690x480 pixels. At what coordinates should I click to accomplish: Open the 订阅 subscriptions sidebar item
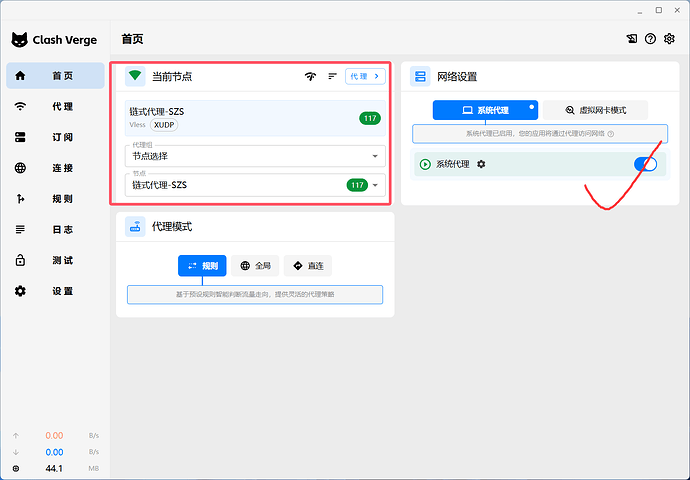point(55,137)
